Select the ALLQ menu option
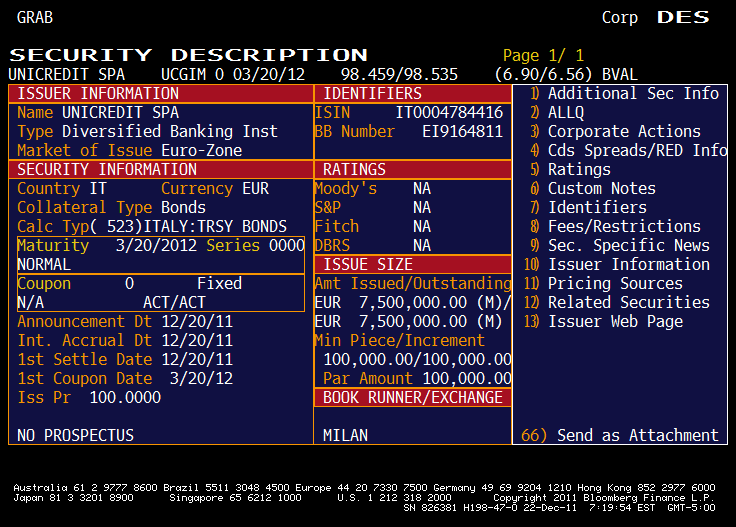Image resolution: width=736 pixels, height=527 pixels. pyautogui.click(x=557, y=113)
